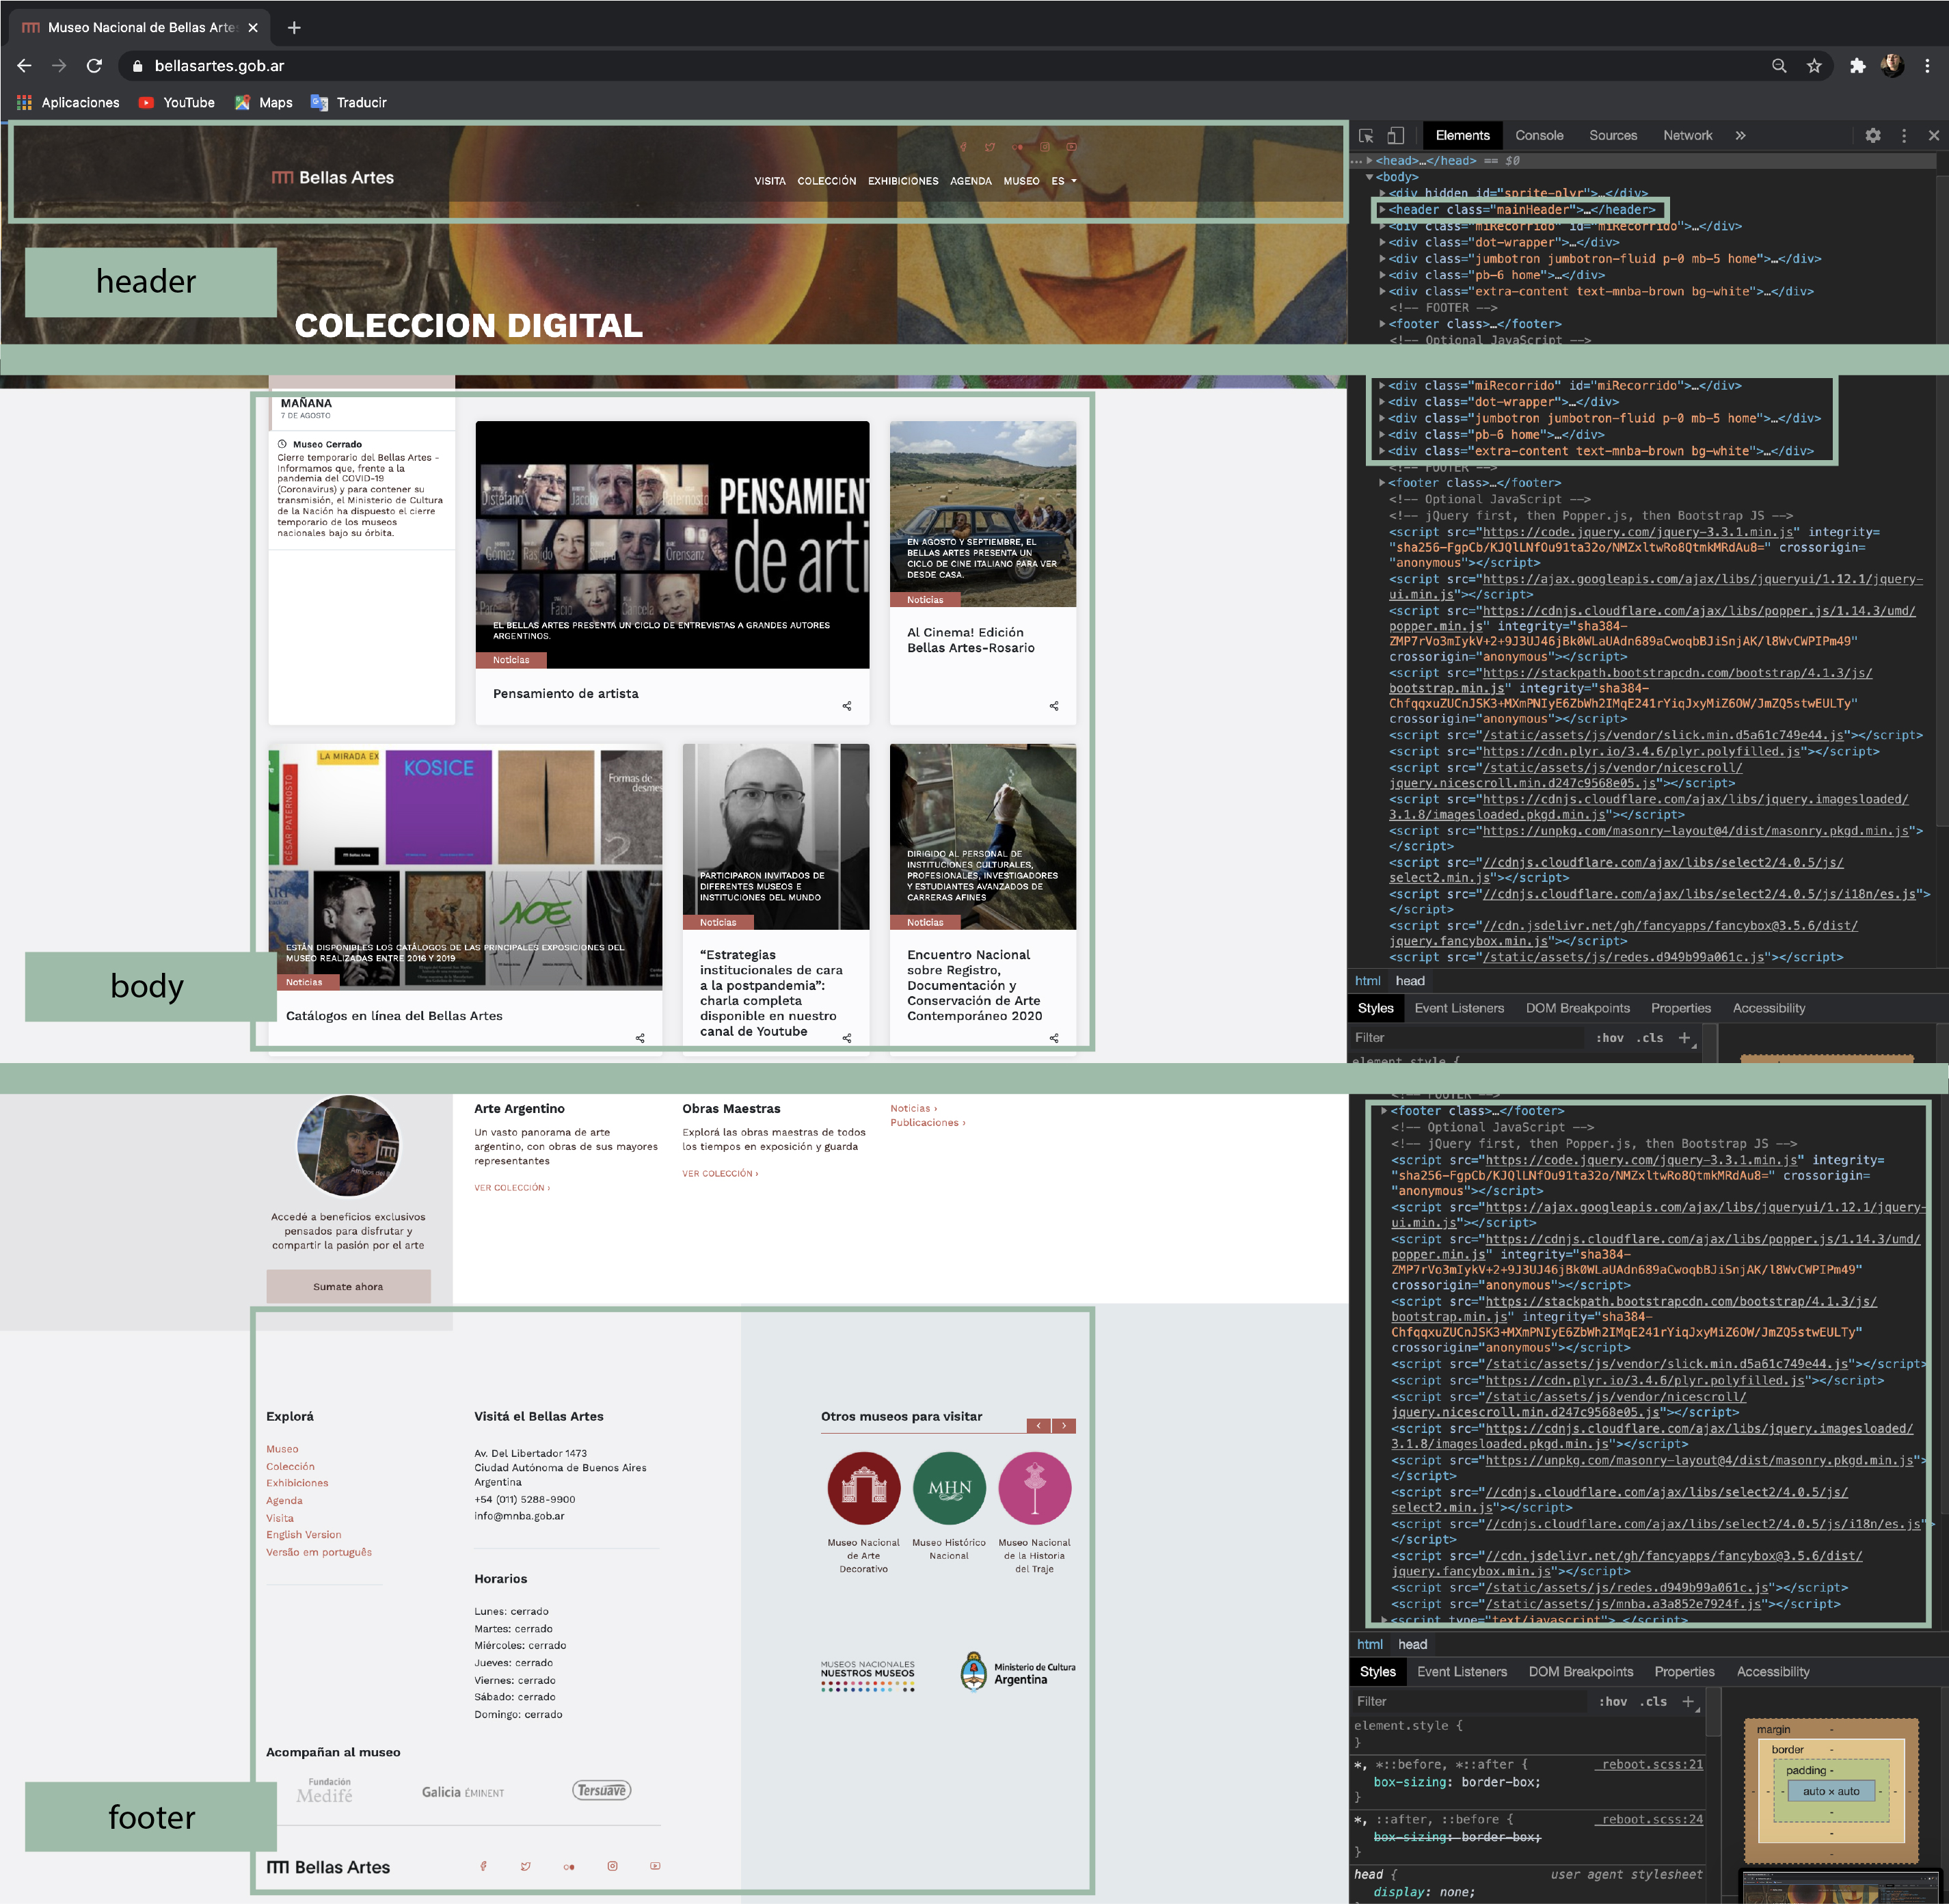The height and width of the screenshot is (1904, 1949).
Task: Open the Traducir bookmark
Action: (x=349, y=102)
